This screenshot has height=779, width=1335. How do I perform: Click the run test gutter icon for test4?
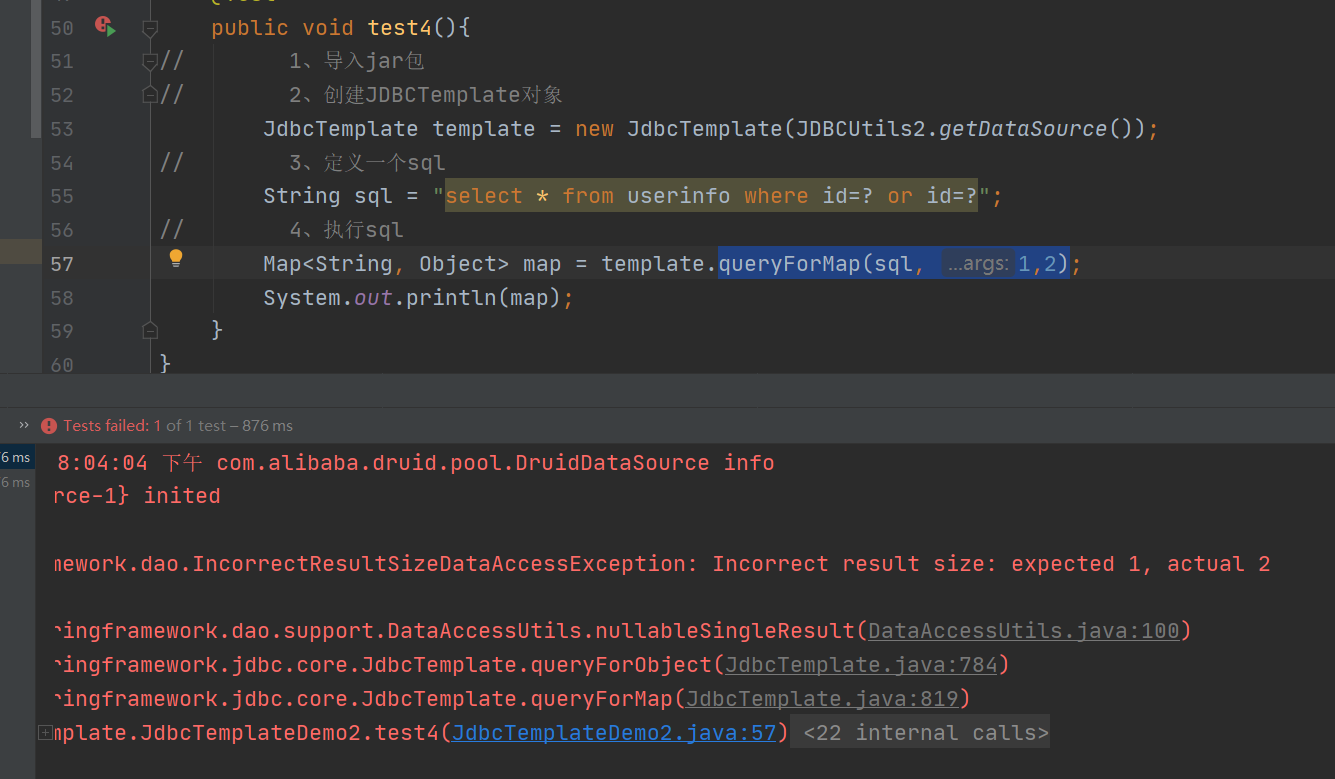click(x=105, y=26)
